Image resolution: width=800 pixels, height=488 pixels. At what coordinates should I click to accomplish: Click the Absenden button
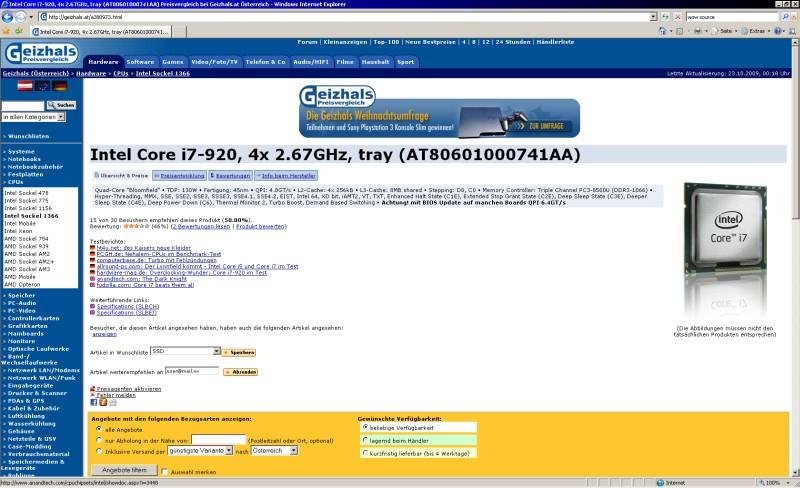point(241,372)
